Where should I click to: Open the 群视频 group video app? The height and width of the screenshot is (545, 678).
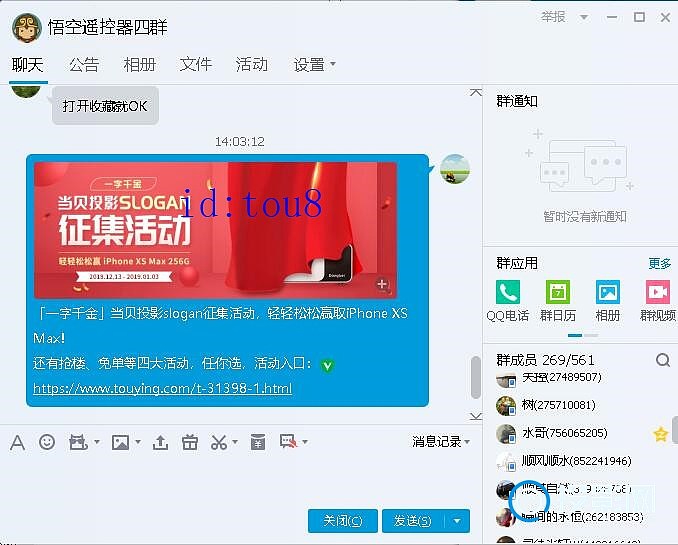pos(658,301)
